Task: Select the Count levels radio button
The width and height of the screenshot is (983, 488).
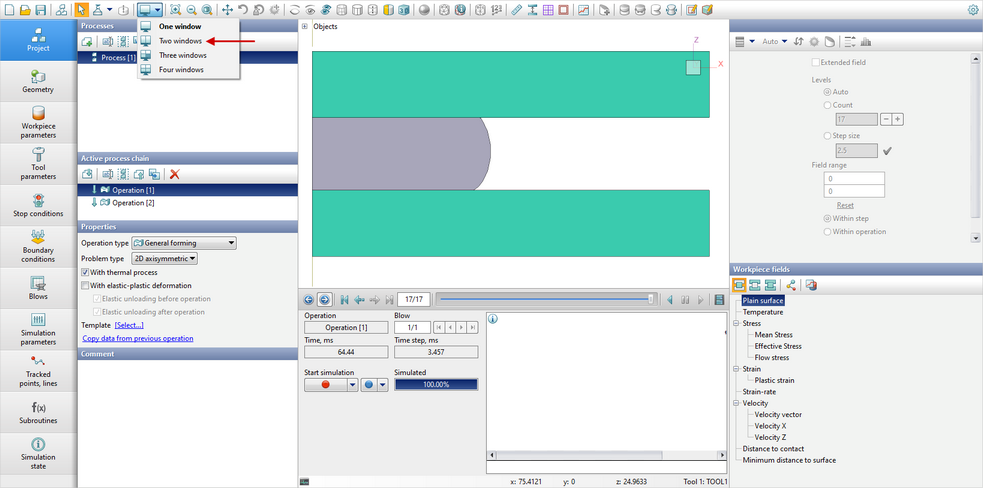Action: pyautogui.click(x=827, y=105)
